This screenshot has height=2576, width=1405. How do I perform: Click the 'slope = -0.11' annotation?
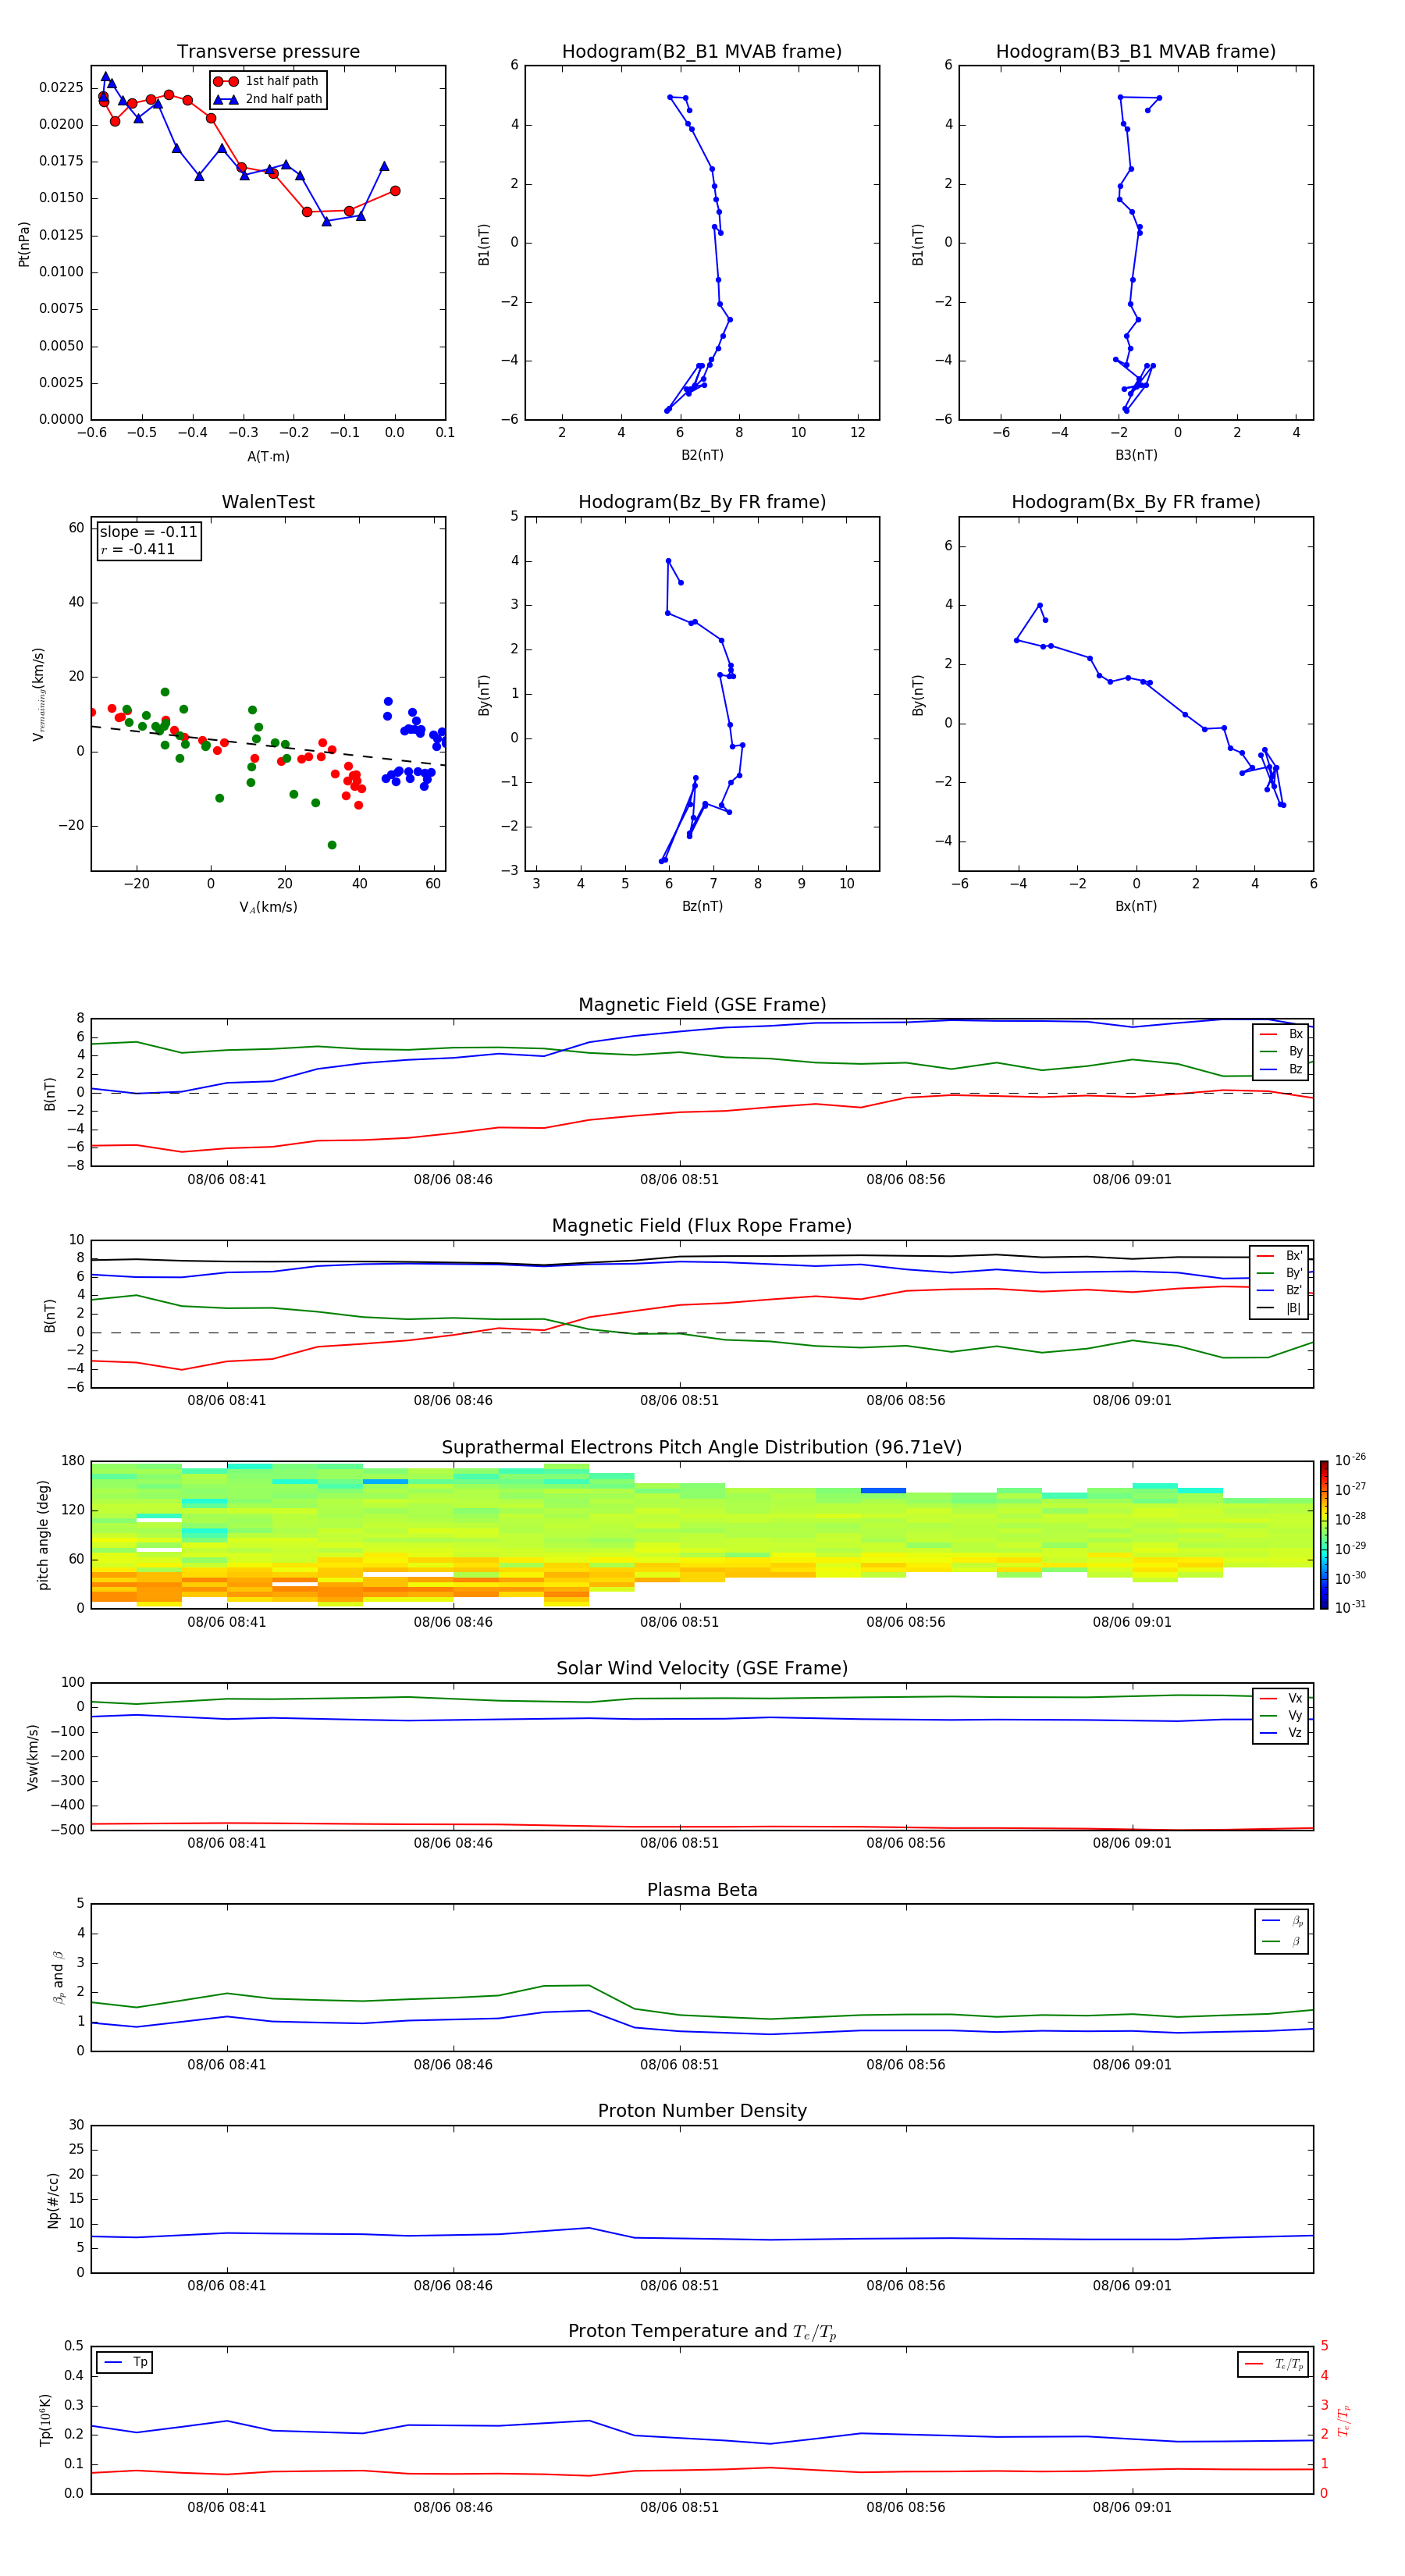(x=148, y=532)
